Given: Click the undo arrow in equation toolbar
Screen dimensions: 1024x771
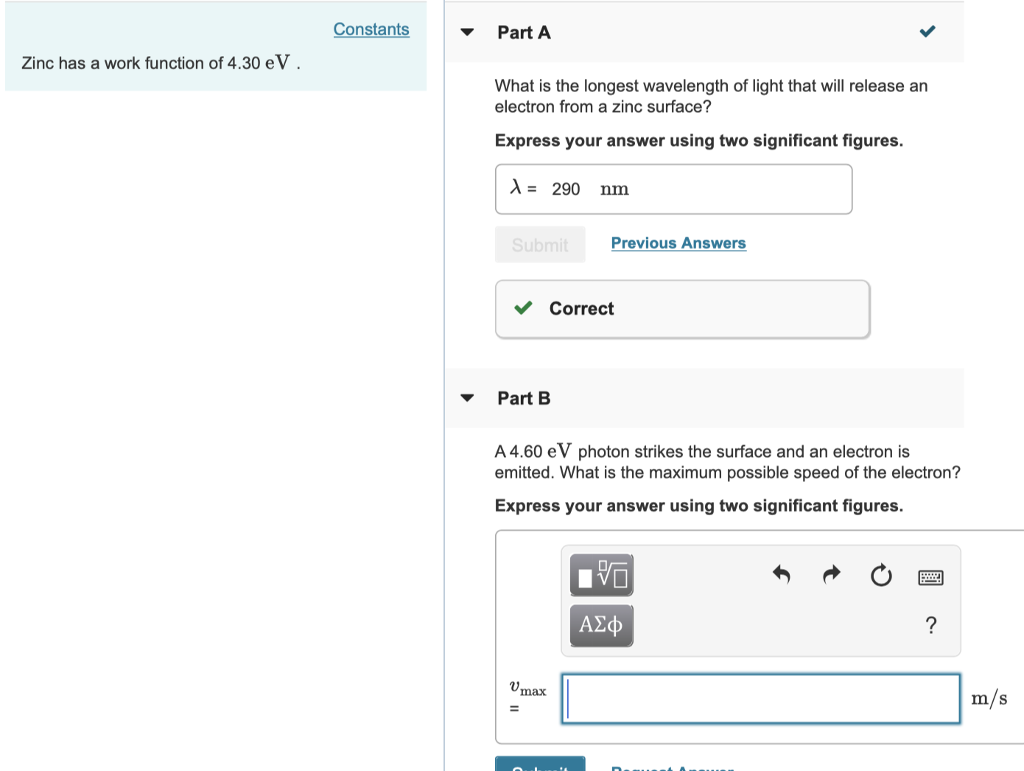Looking at the screenshot, I should coord(781,575).
